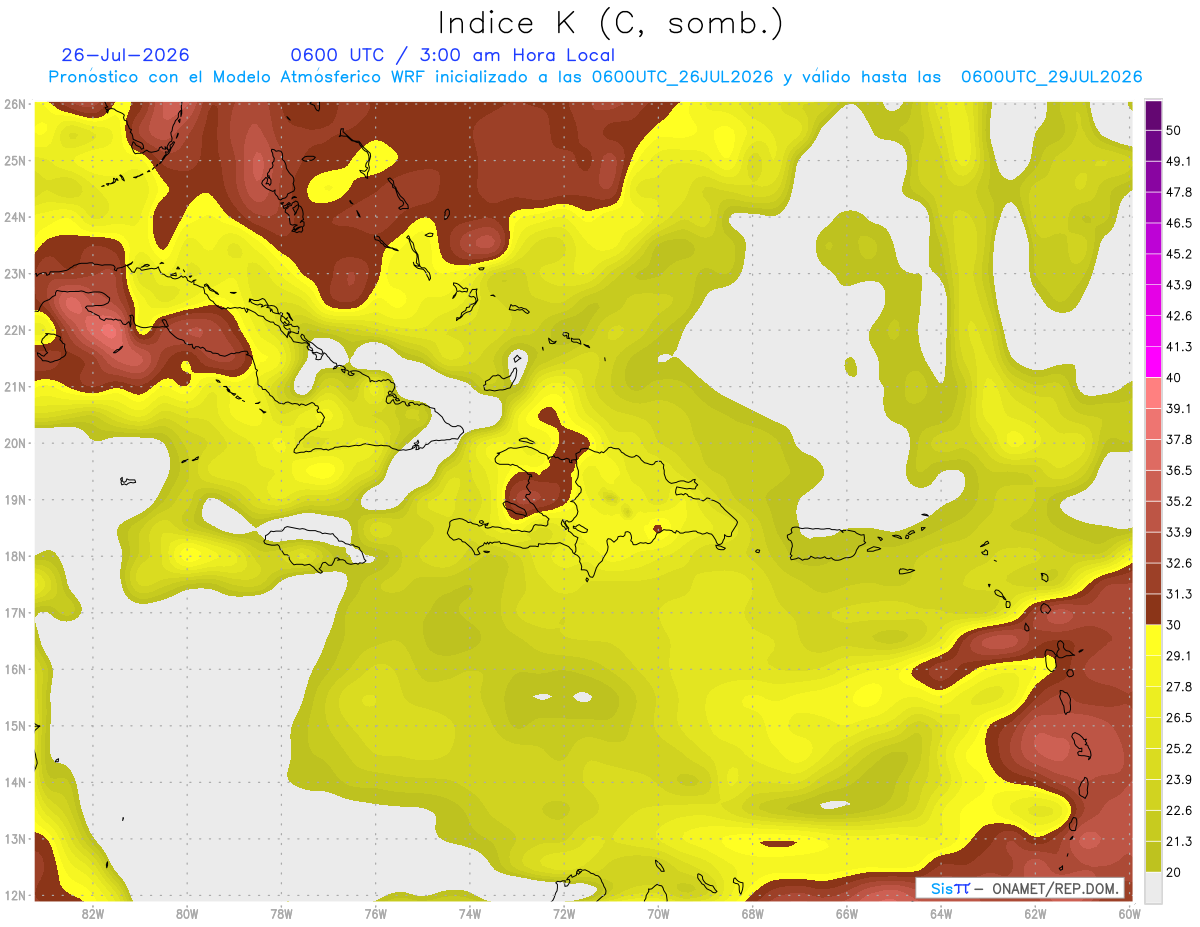Click the longitude label '70W'
Viewport: 1200px width, 927px height.
658,914
